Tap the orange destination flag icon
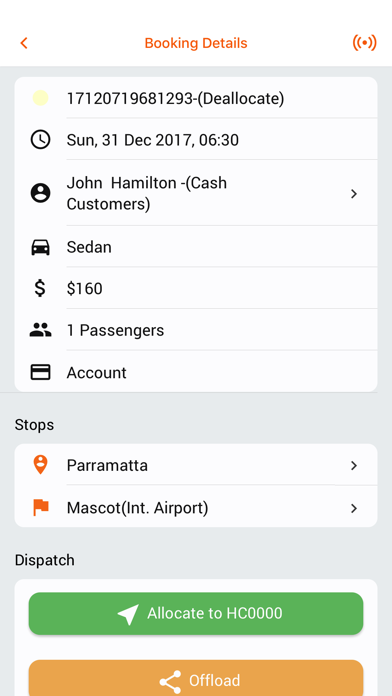 tap(41, 507)
